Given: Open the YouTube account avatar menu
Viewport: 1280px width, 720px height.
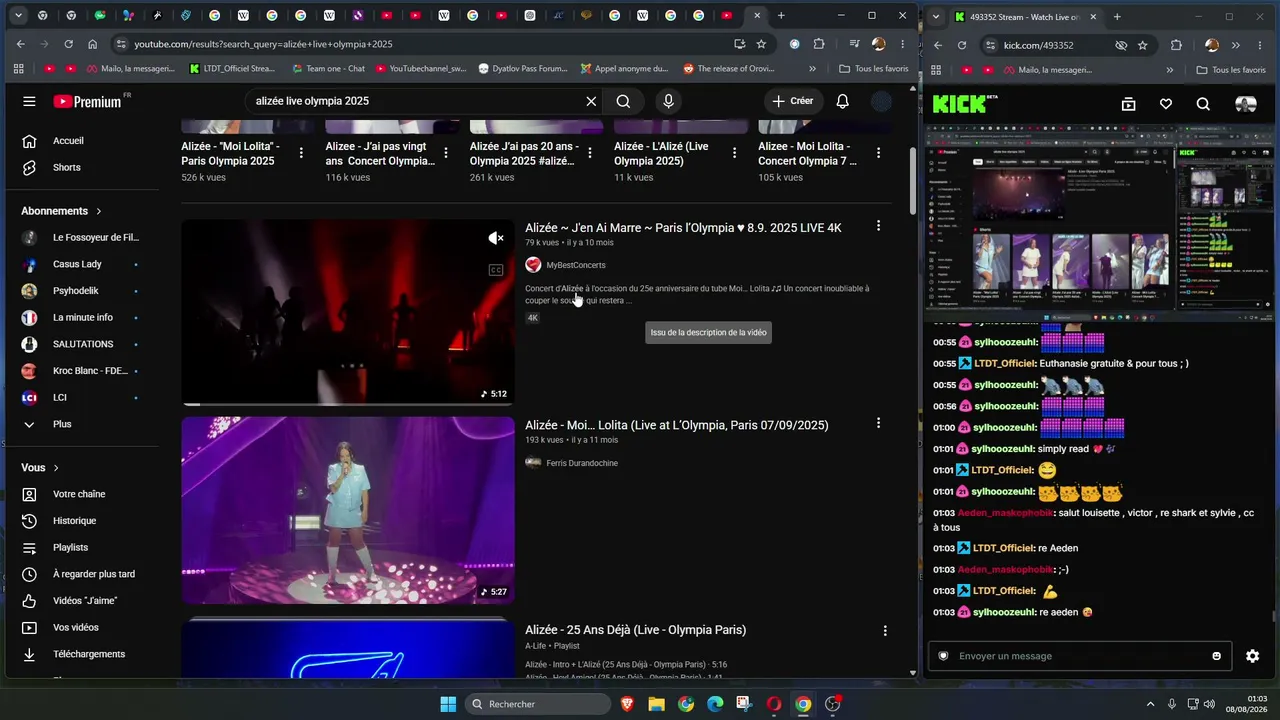Looking at the screenshot, I should click(x=881, y=101).
